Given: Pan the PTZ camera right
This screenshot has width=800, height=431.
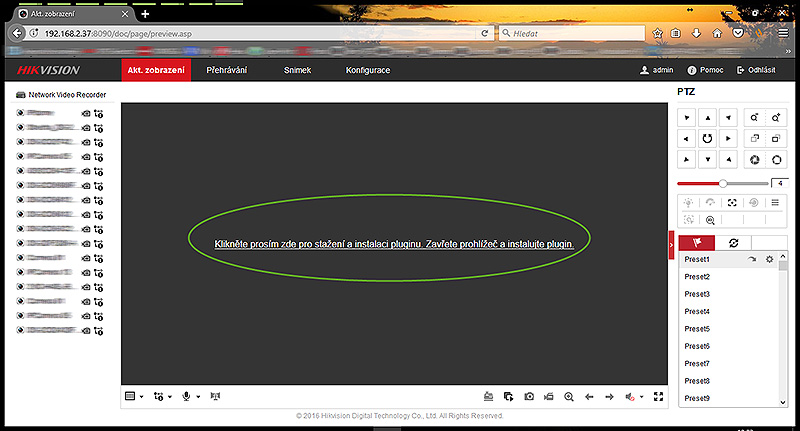Looking at the screenshot, I should [728, 139].
